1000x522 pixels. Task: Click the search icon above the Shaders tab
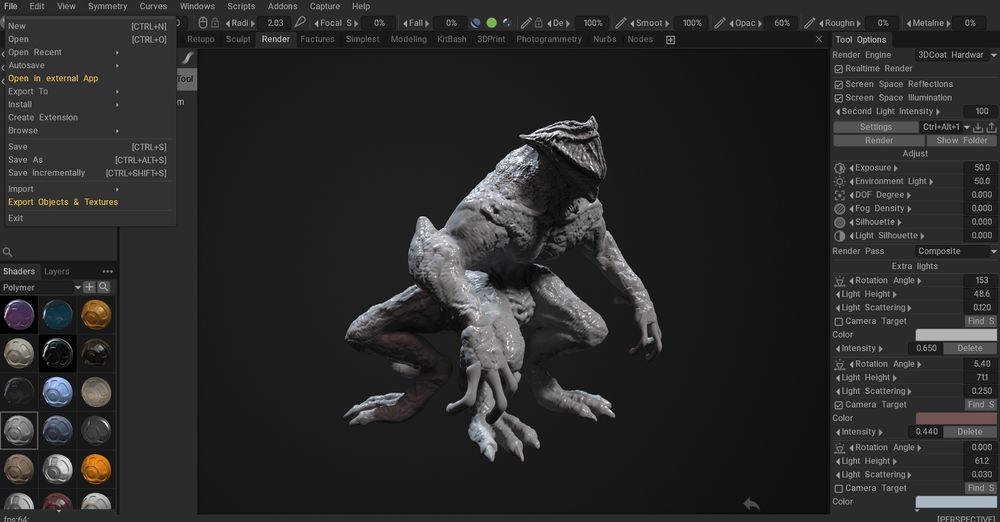tap(8, 252)
